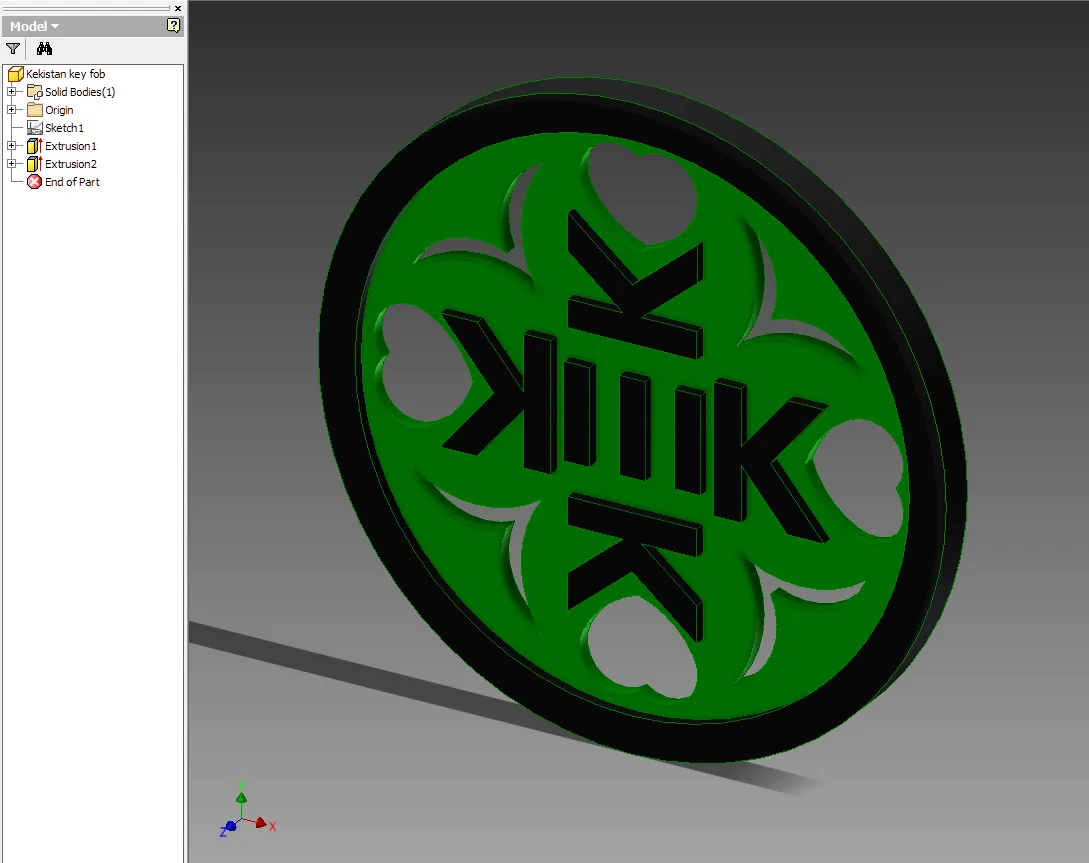Select the 'Kekistan key fob' root label

65,74
